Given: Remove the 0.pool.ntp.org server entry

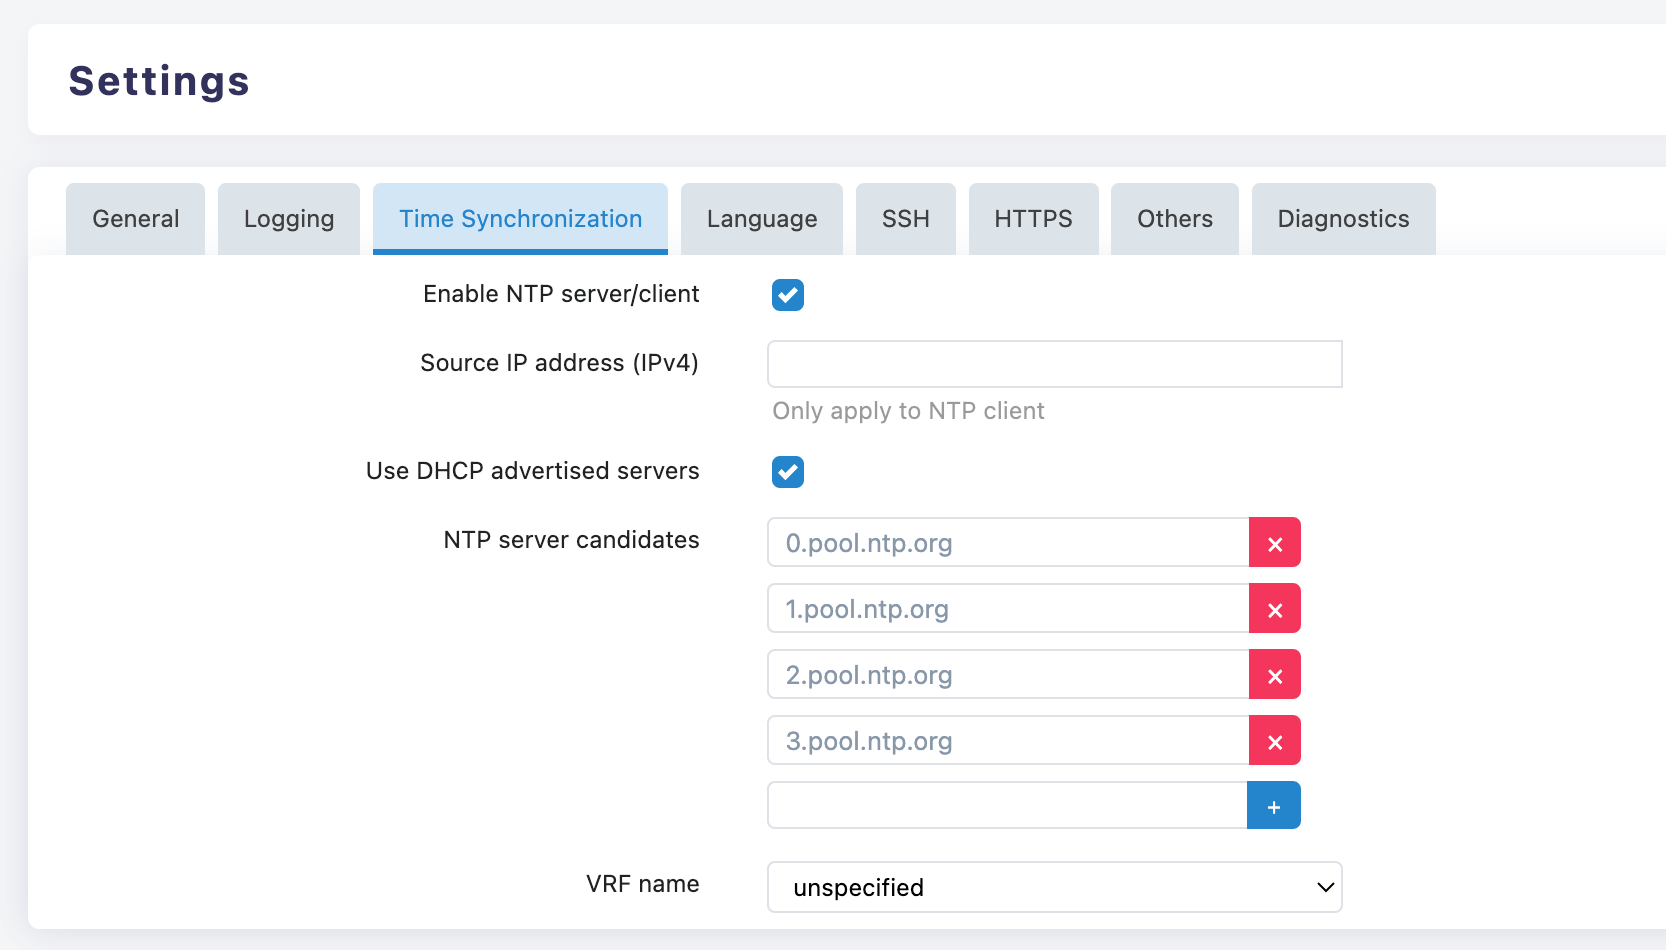Looking at the screenshot, I should tap(1274, 543).
